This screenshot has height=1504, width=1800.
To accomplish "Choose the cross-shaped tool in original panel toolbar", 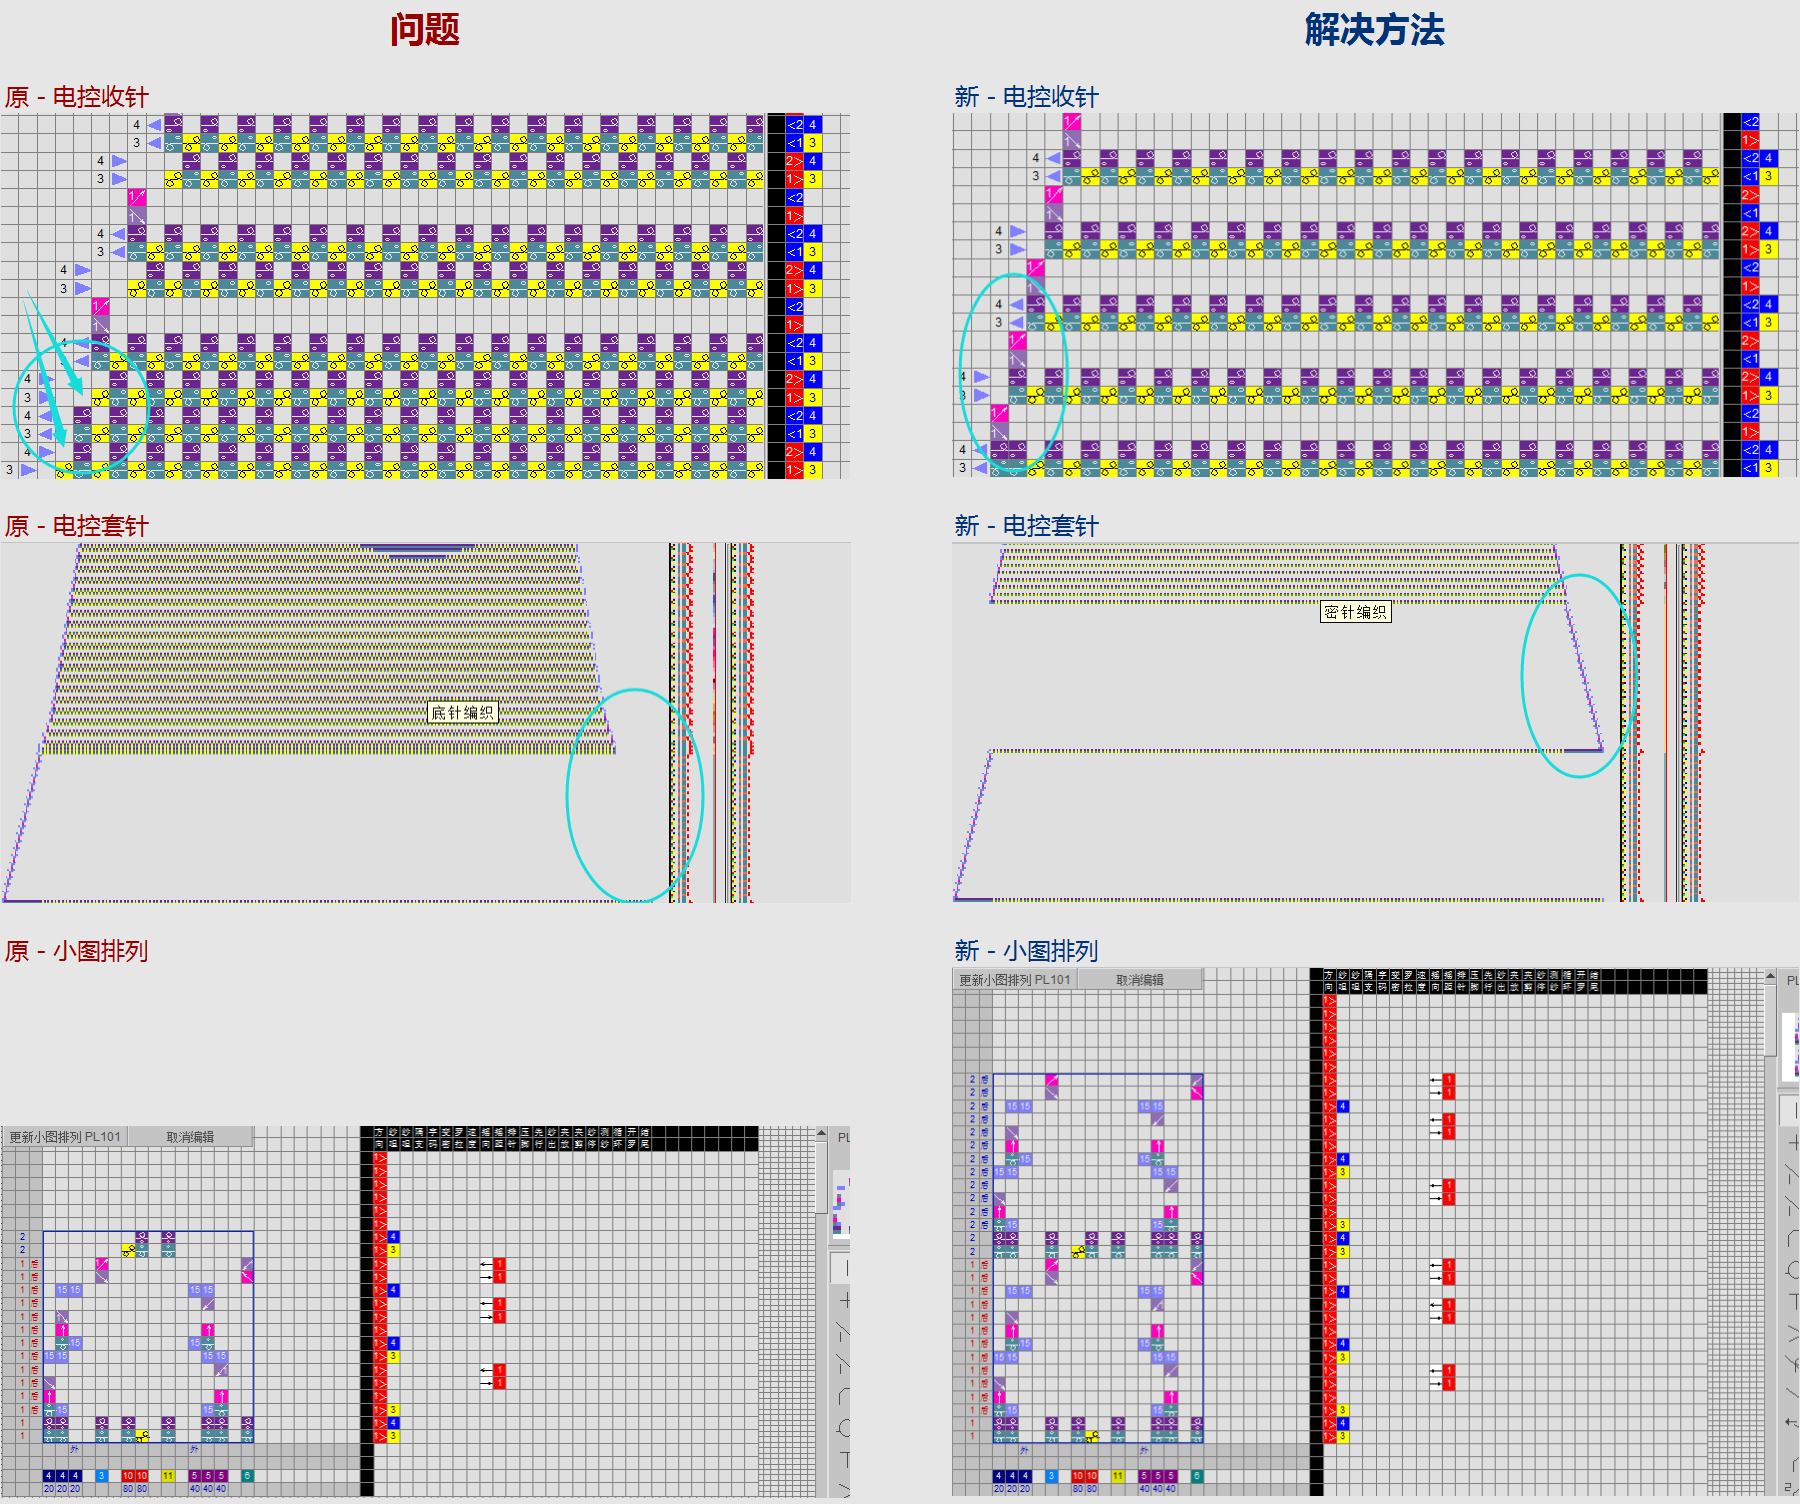I will [x=844, y=1300].
